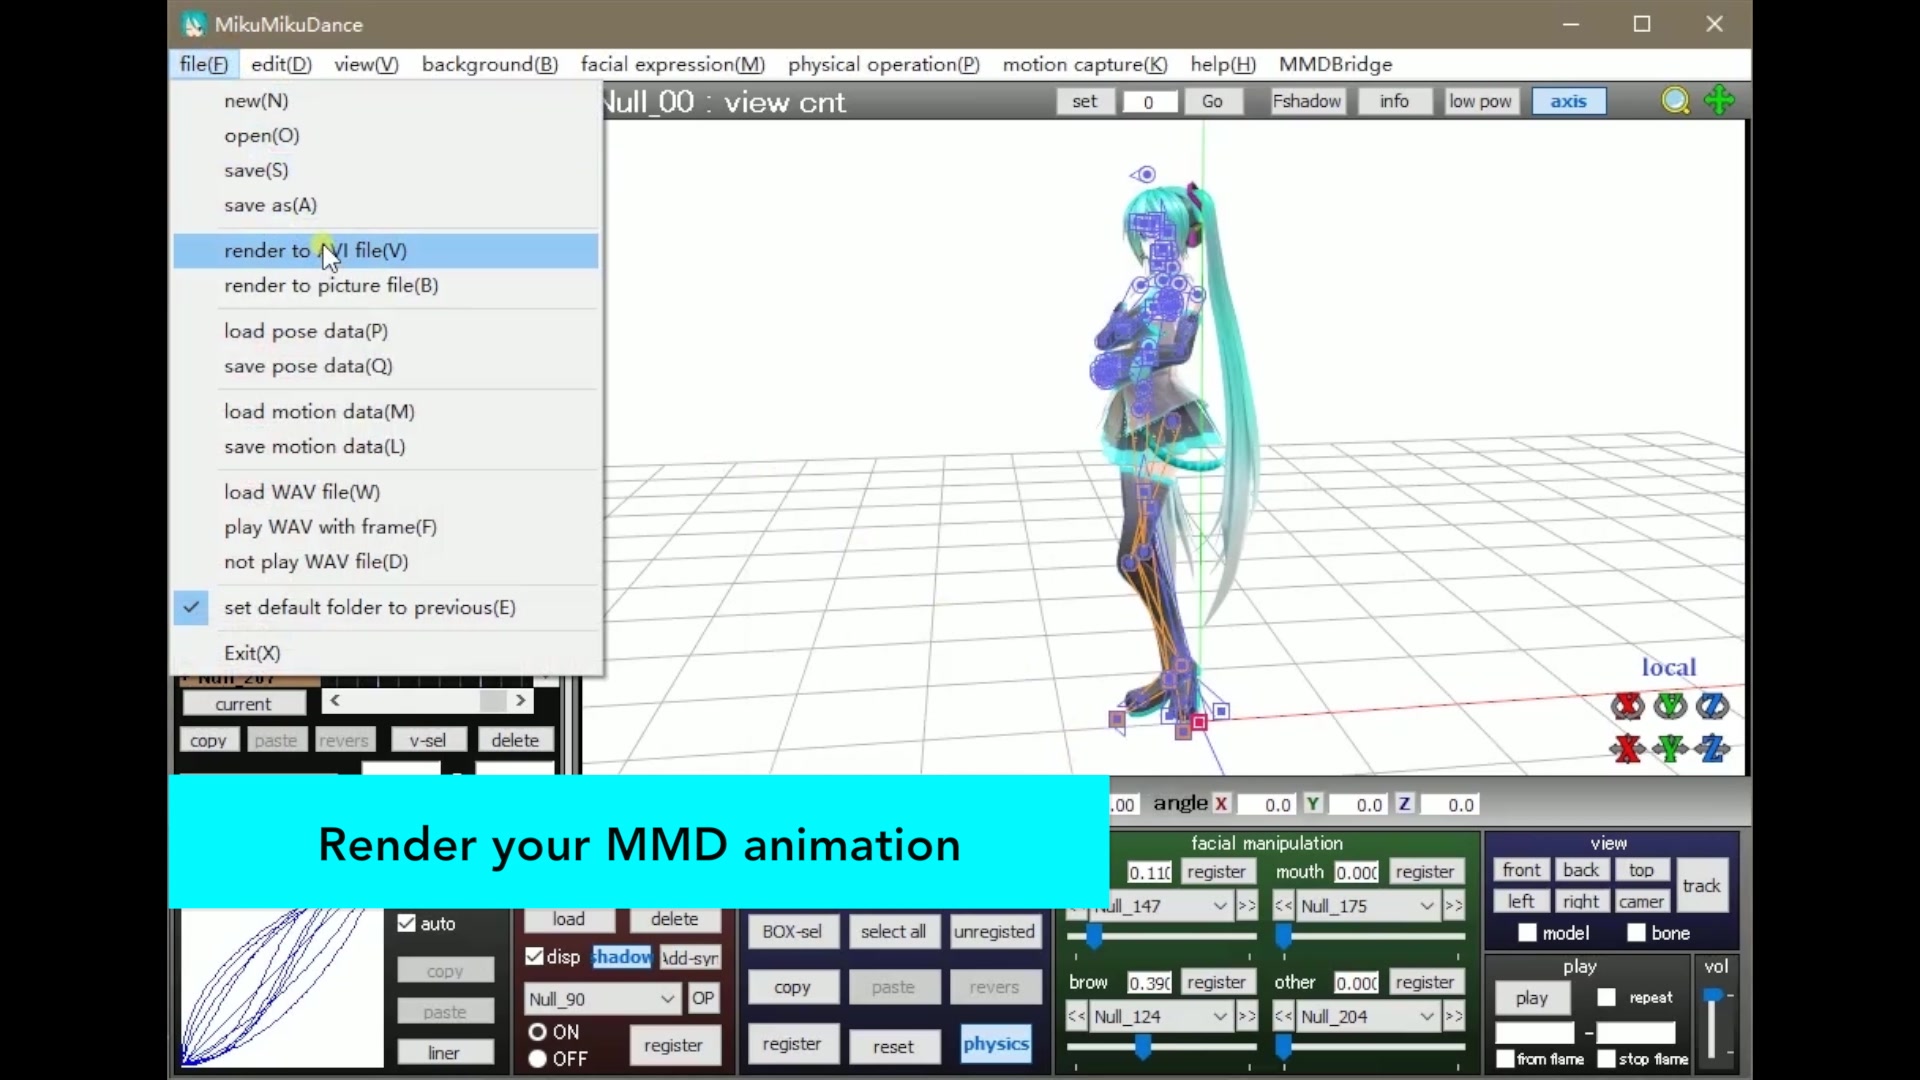Click the local X rotation icon
This screenshot has width=1920, height=1080.
[x=1627, y=705]
